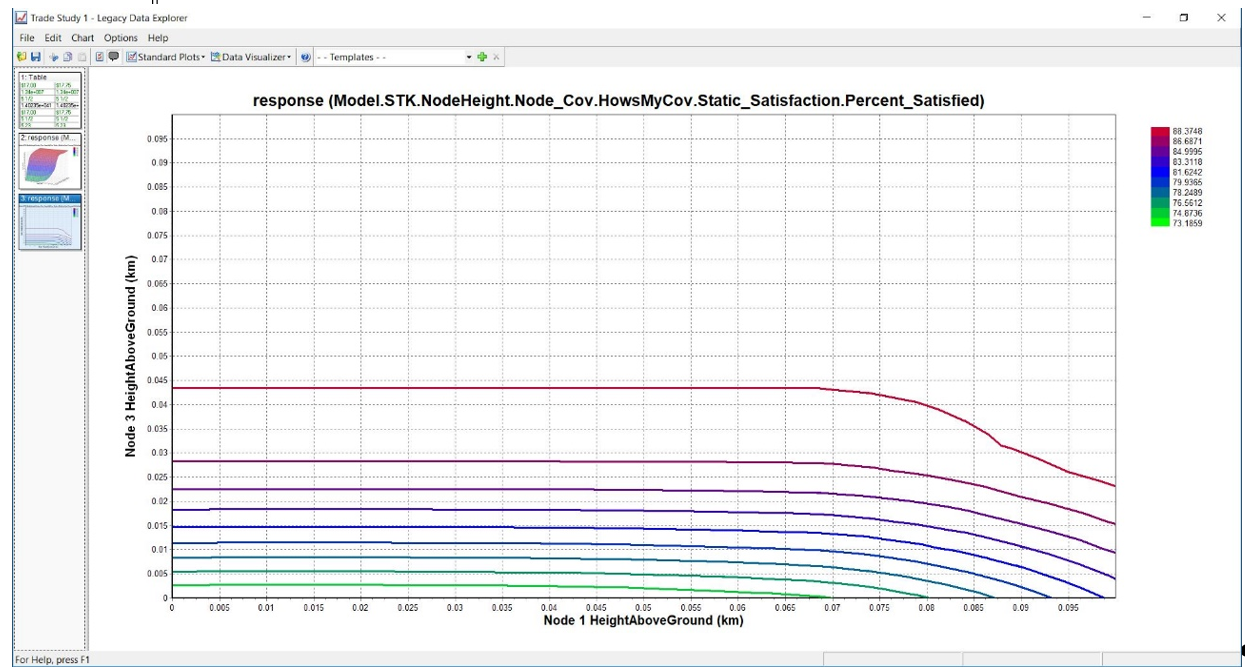1245x669 pixels.
Task: Click the red 88.3748 legend color swatch
Action: [x=1160, y=132]
